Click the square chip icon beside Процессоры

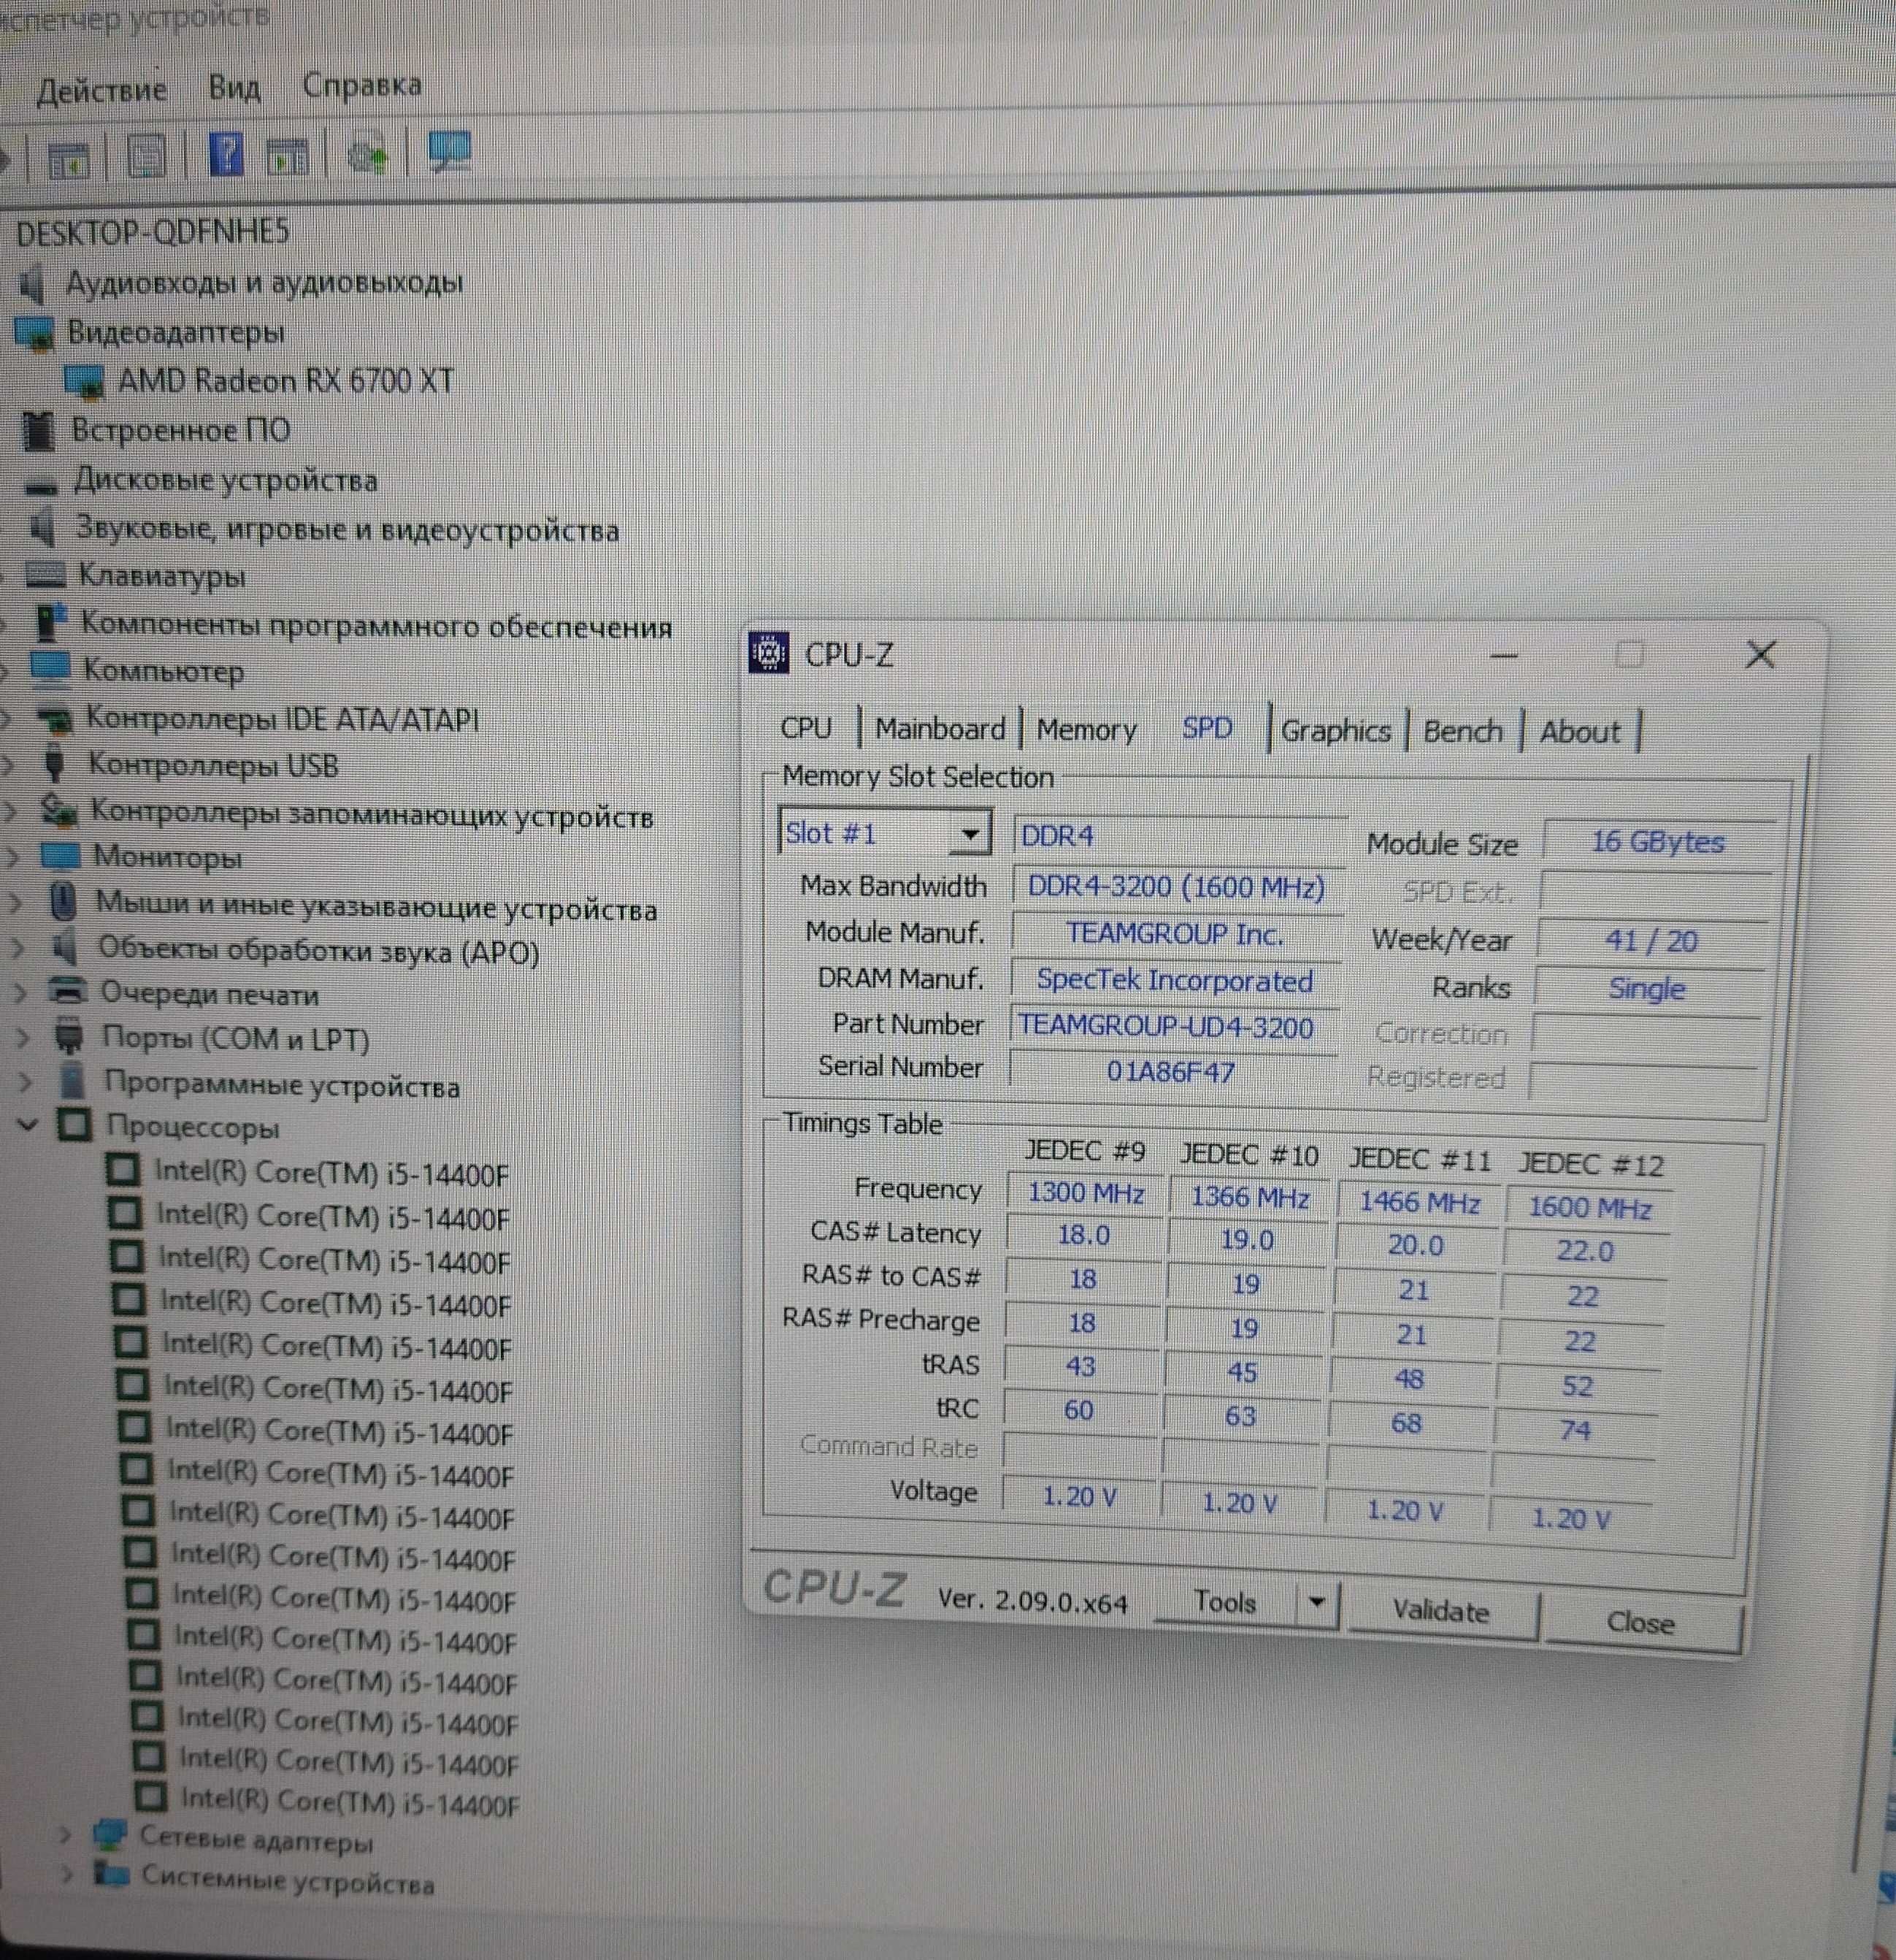74,1125
